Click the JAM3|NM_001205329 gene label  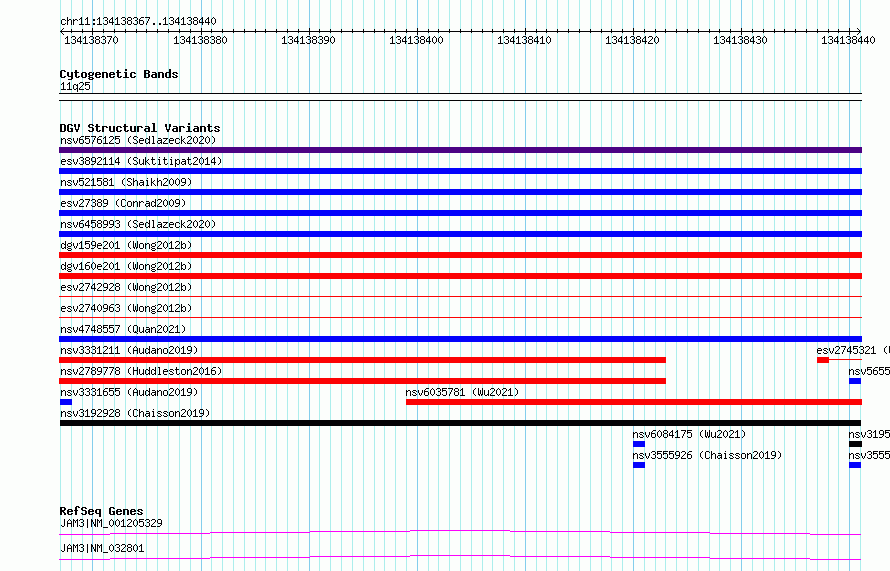(x=111, y=523)
